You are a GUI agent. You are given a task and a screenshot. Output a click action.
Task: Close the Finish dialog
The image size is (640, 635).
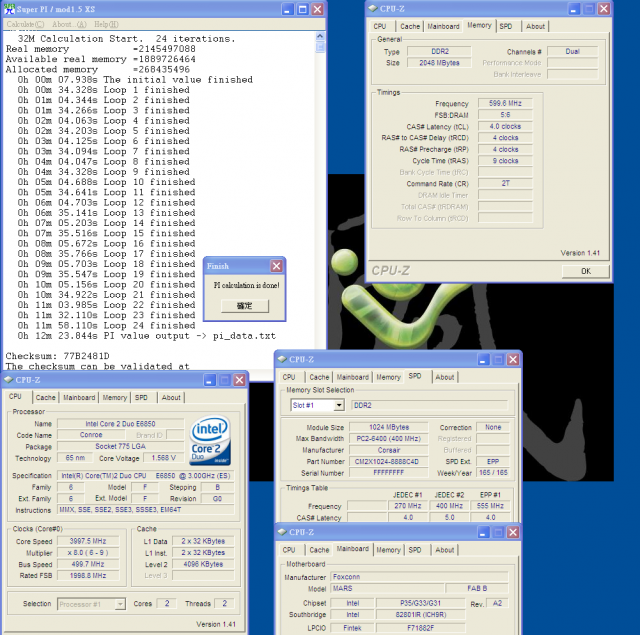(276, 266)
